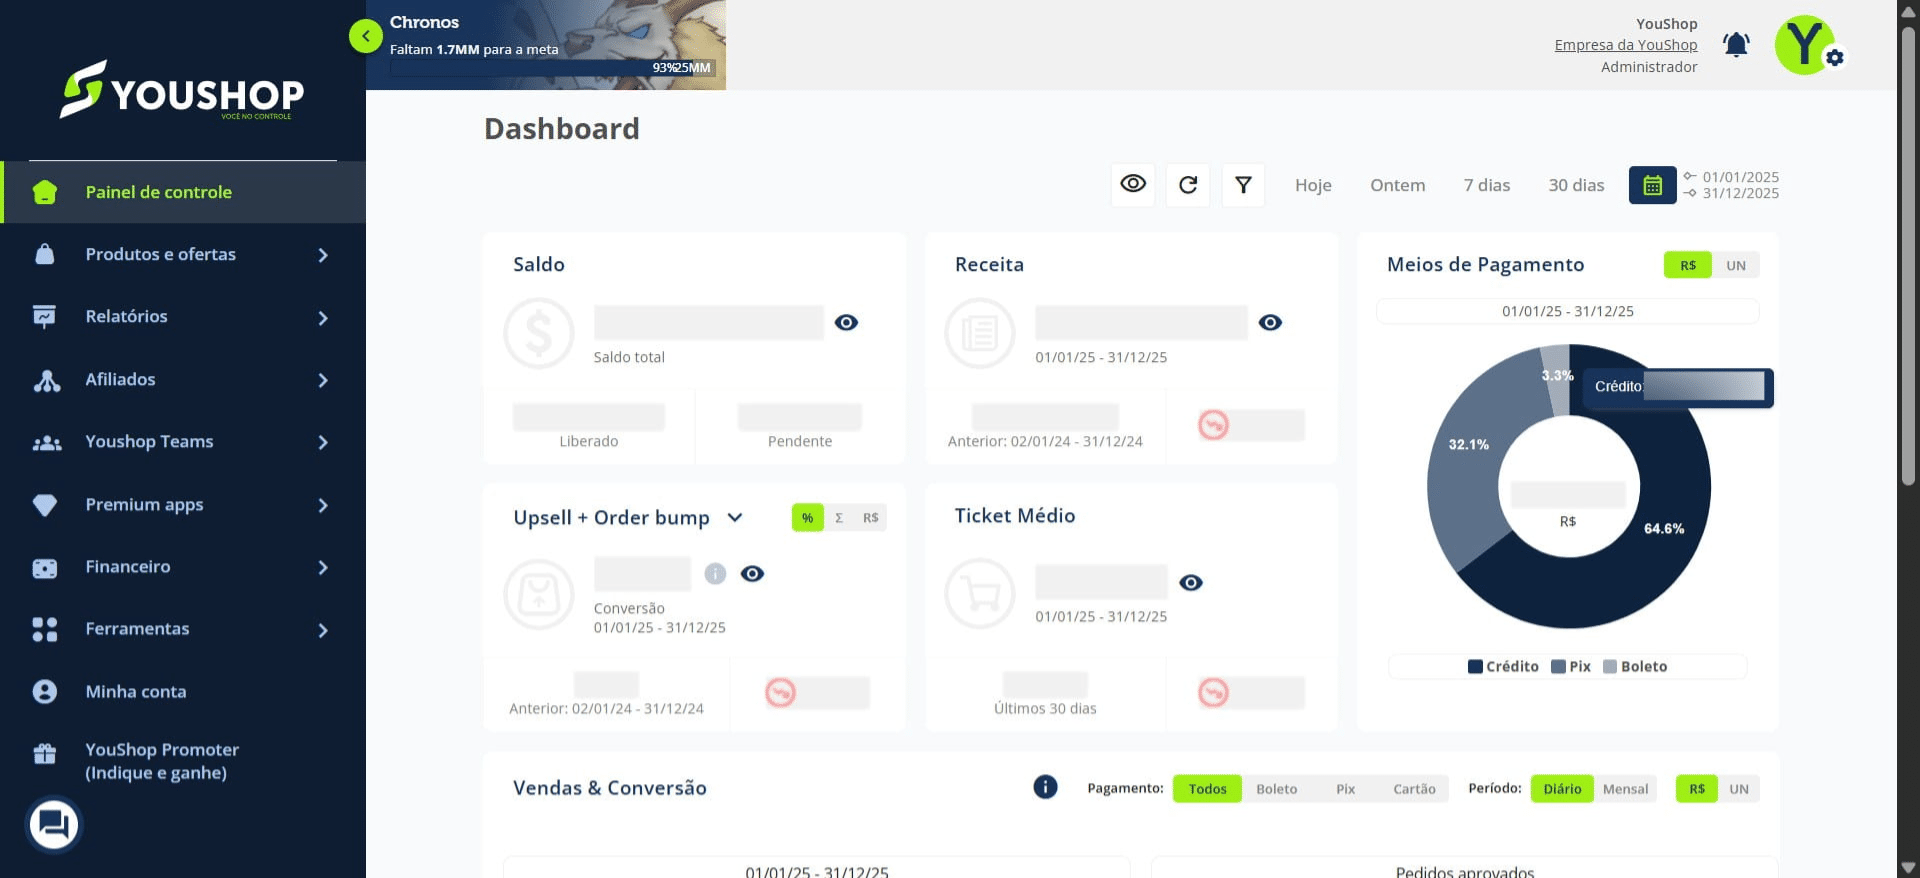The image size is (1920, 878).
Task: Open Upsell + Order bump dropdown
Action: (x=735, y=517)
